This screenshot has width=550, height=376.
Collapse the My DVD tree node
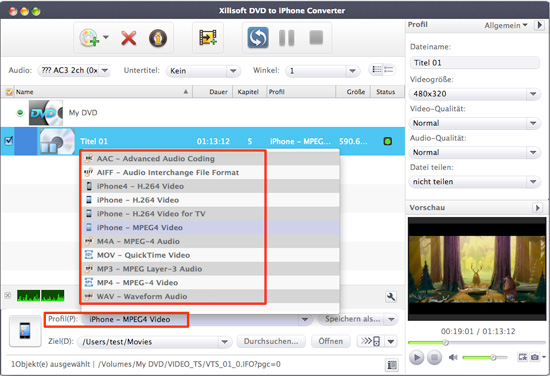coord(20,113)
